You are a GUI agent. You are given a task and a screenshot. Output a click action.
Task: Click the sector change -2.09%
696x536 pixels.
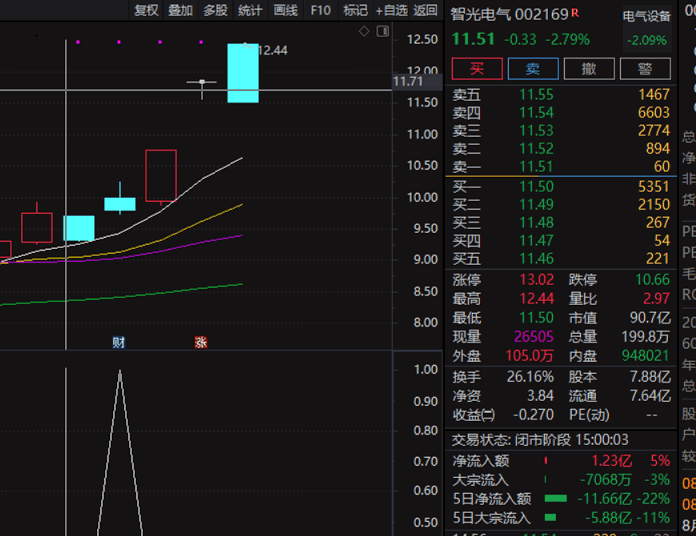647,40
